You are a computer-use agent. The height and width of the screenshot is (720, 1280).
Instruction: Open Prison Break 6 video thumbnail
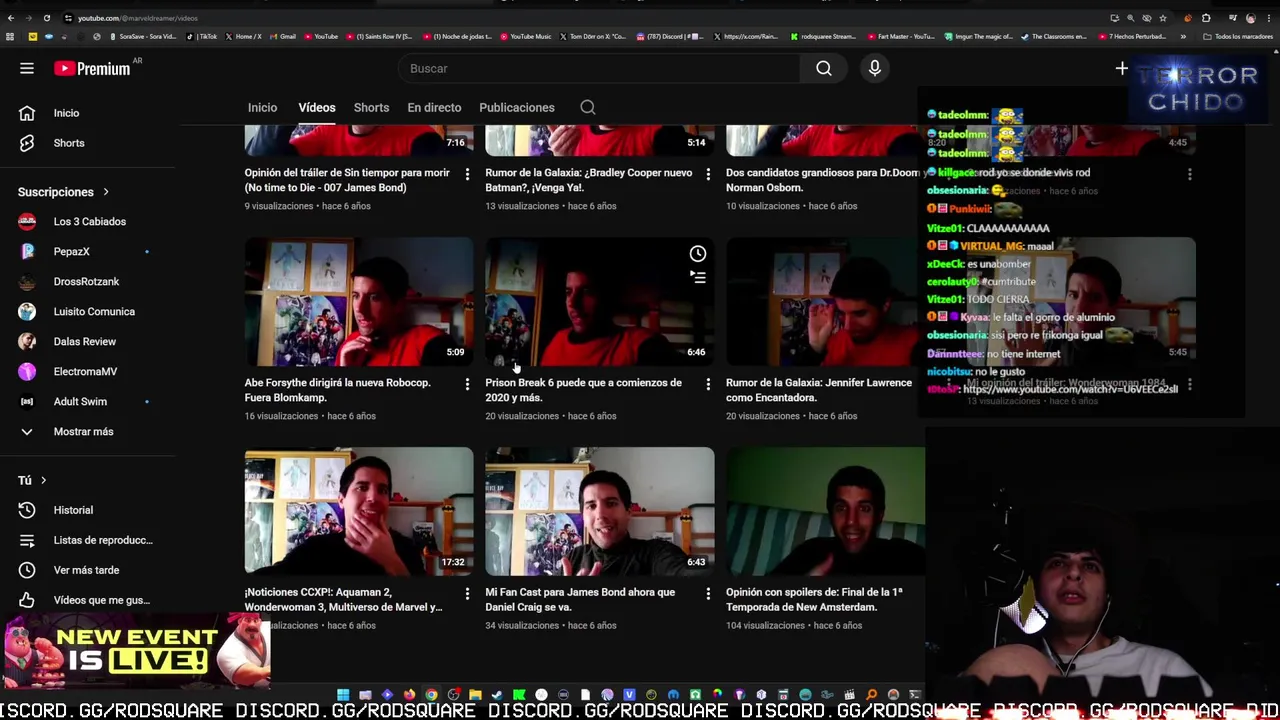coord(600,302)
